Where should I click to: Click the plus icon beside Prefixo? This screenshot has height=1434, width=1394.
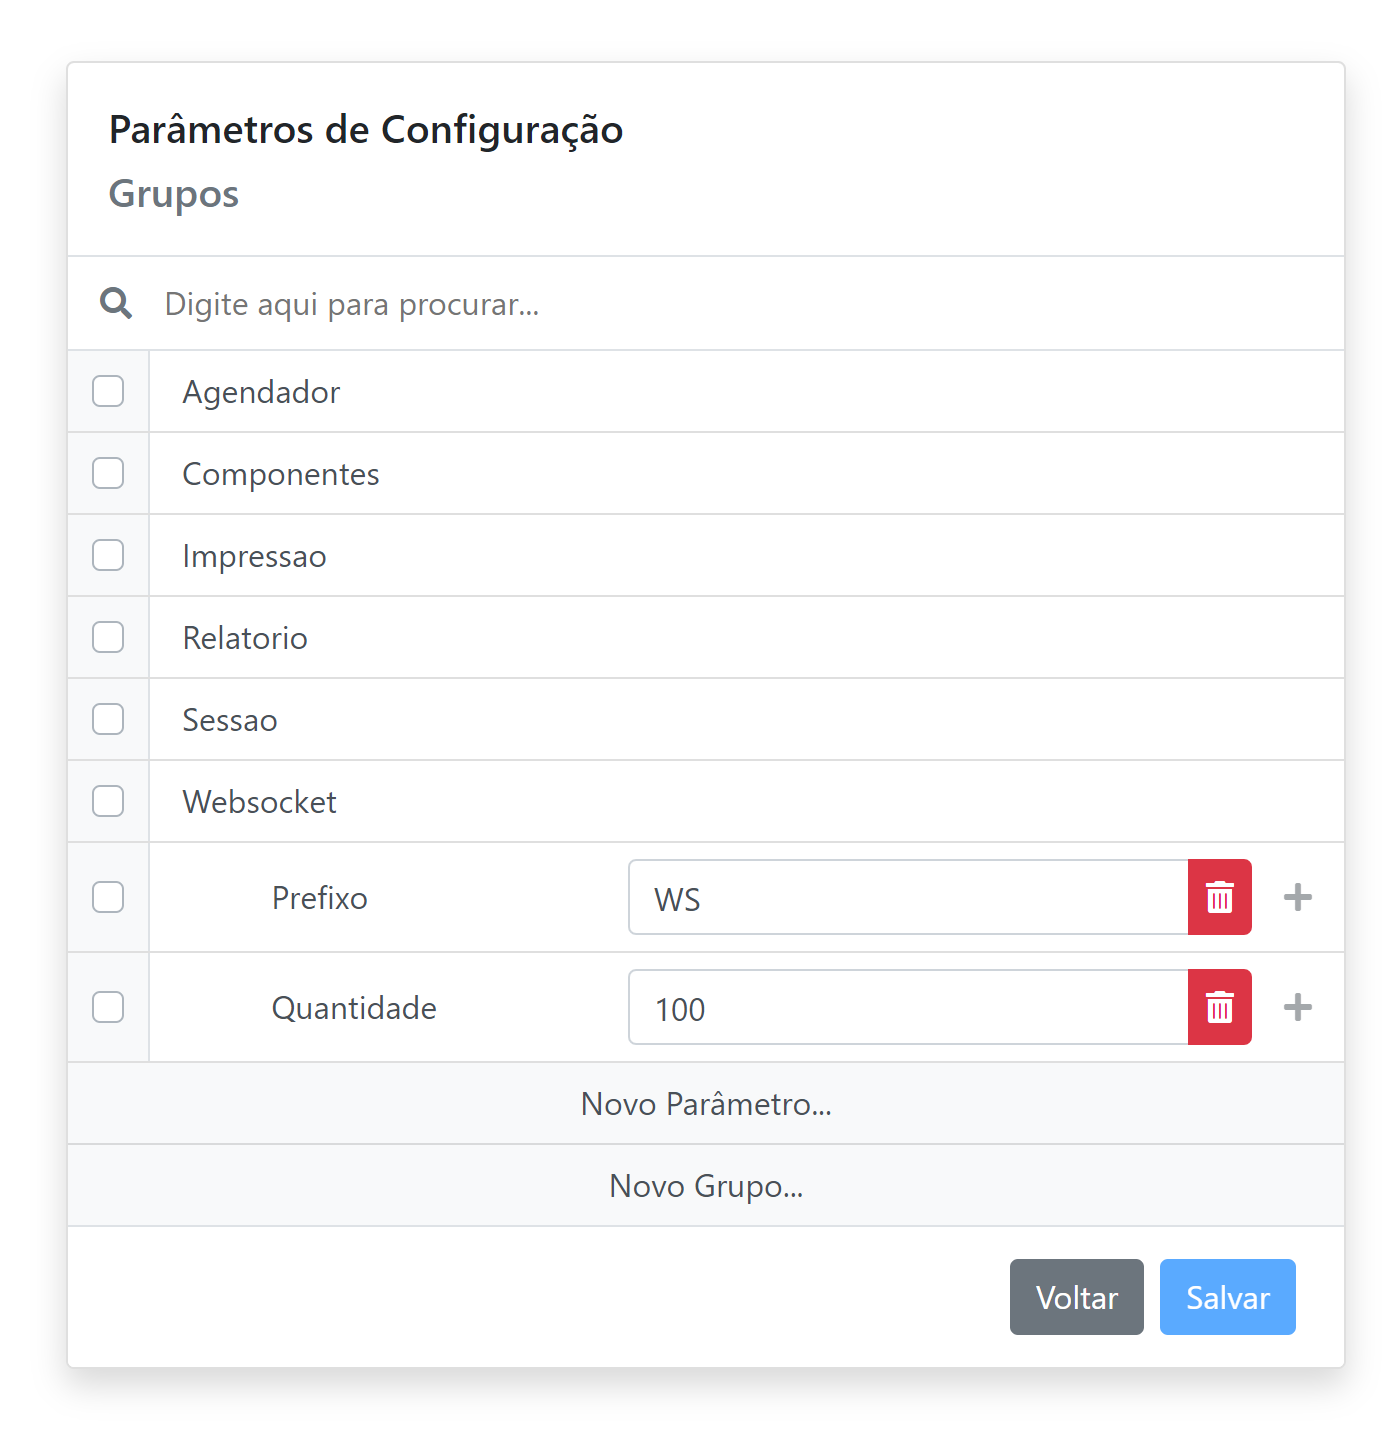click(x=1297, y=897)
